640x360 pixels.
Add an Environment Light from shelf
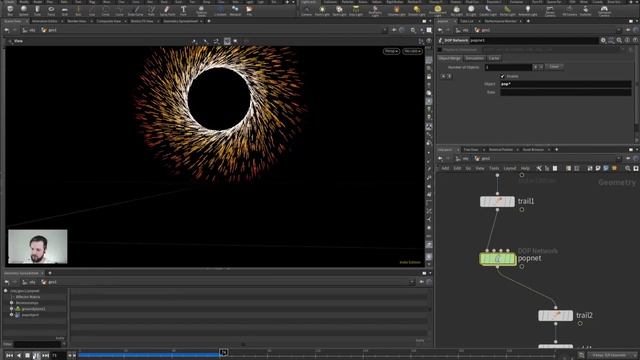click(438, 10)
